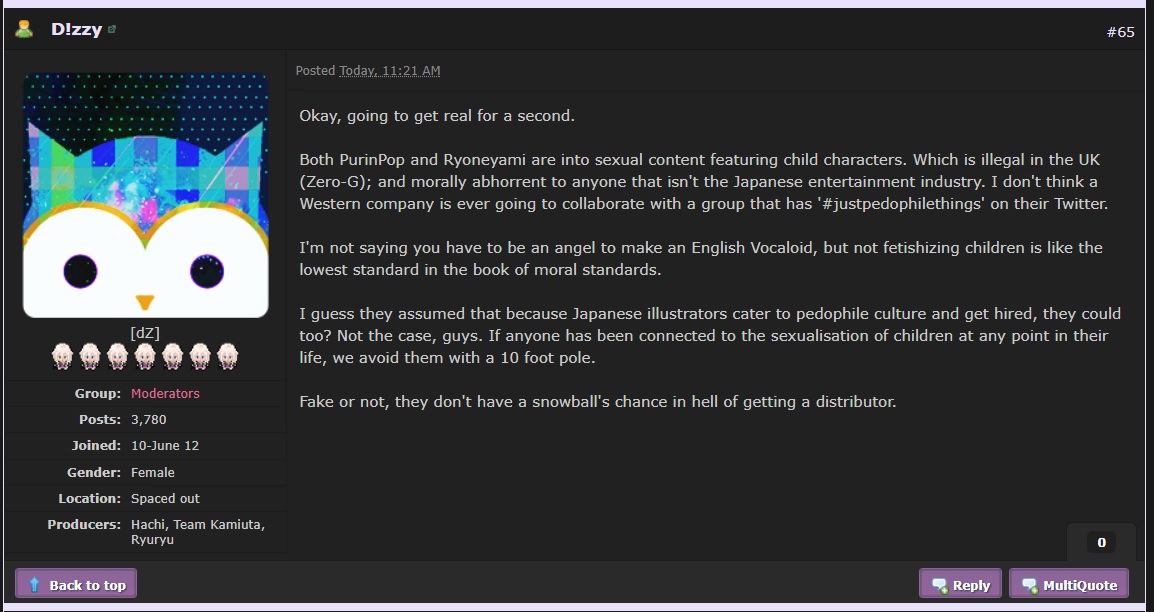
Task: Open the small profile card icon after D!zzy
Action: 112,29
